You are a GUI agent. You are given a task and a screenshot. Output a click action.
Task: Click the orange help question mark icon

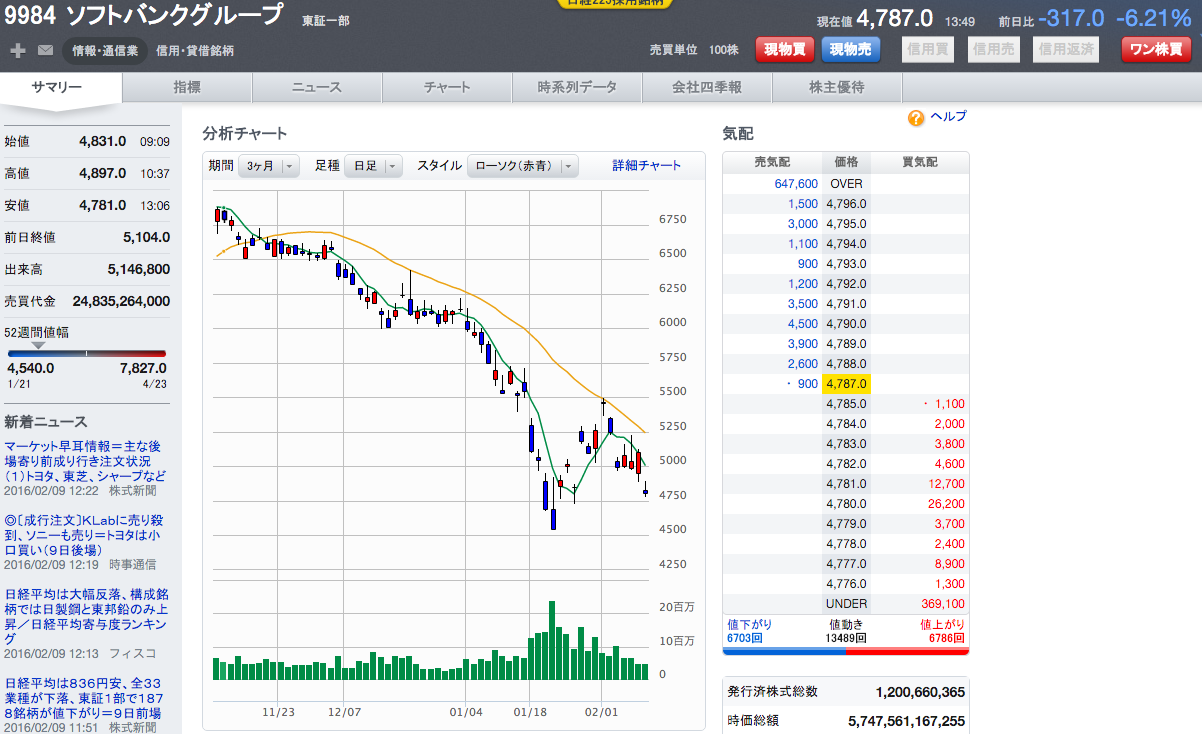(916, 118)
